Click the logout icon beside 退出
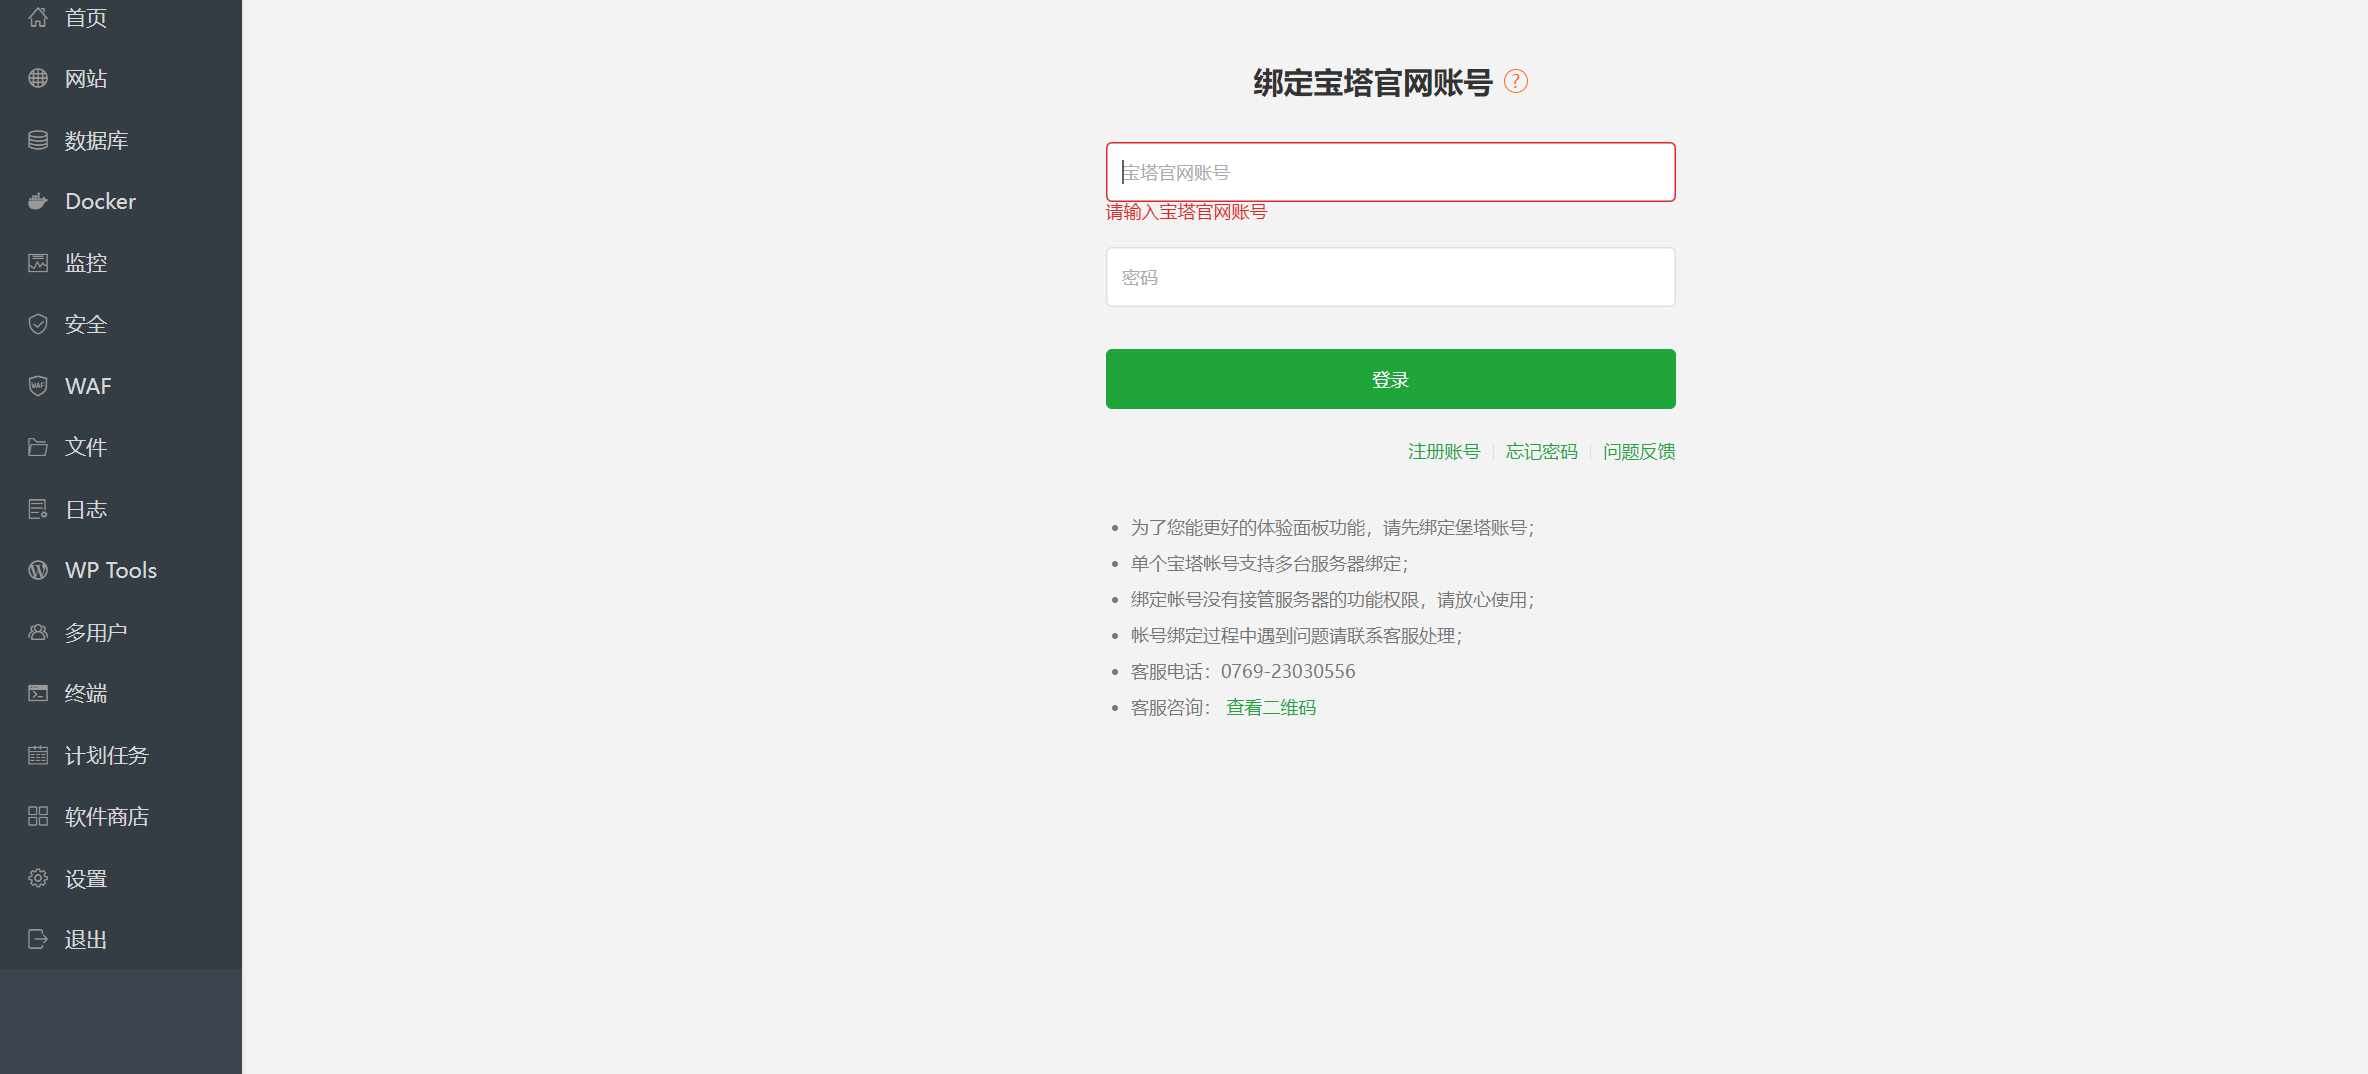The width and height of the screenshot is (2368, 1074). (38, 939)
